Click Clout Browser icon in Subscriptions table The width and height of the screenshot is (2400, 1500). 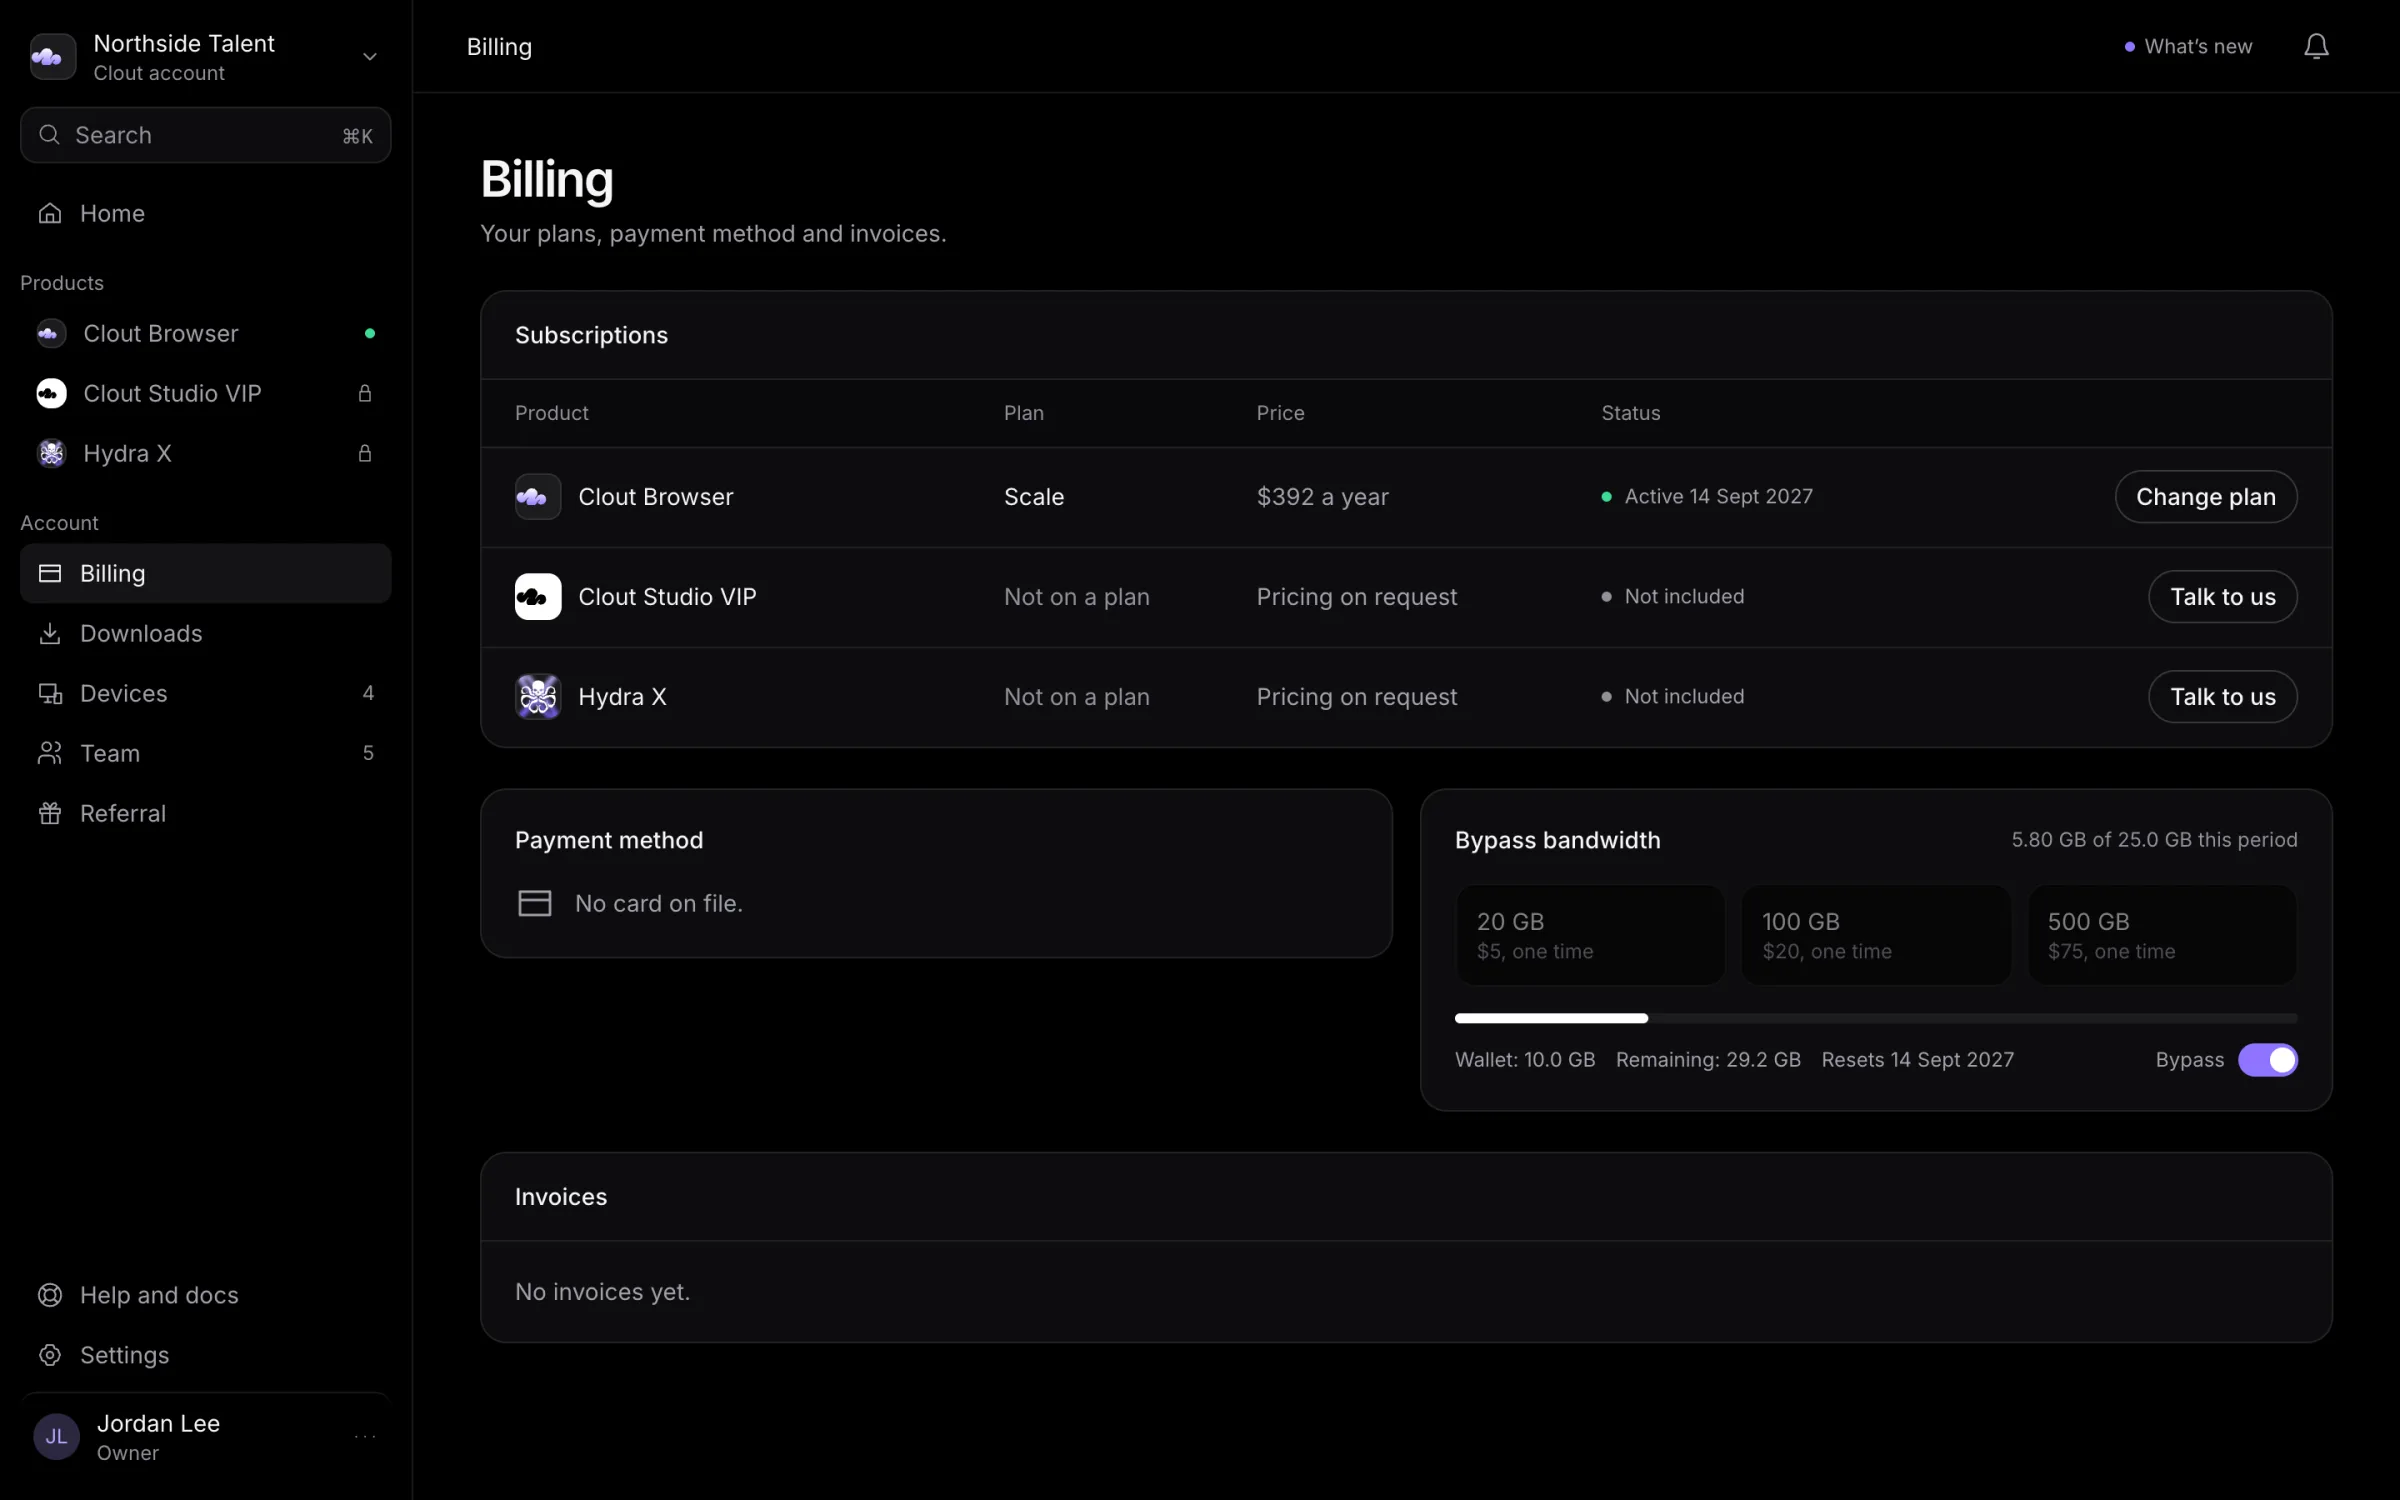(538, 496)
